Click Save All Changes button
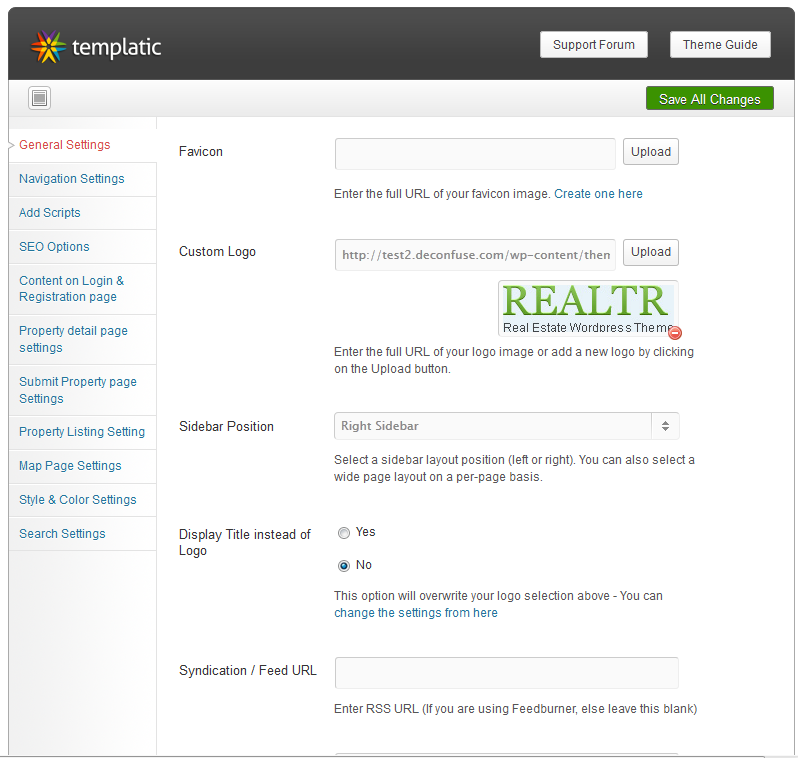This screenshot has width=798, height=758. coord(709,98)
